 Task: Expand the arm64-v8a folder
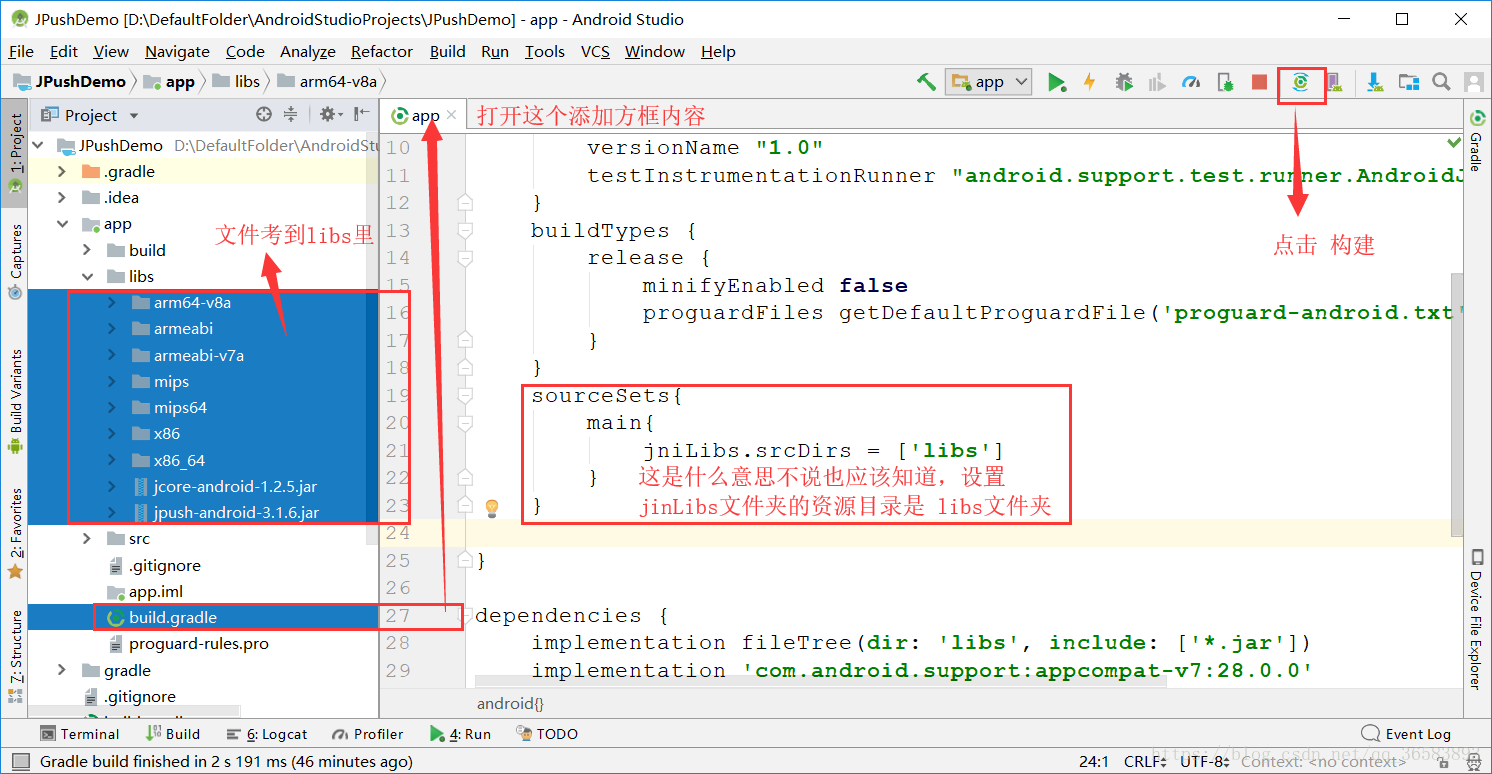click(112, 302)
